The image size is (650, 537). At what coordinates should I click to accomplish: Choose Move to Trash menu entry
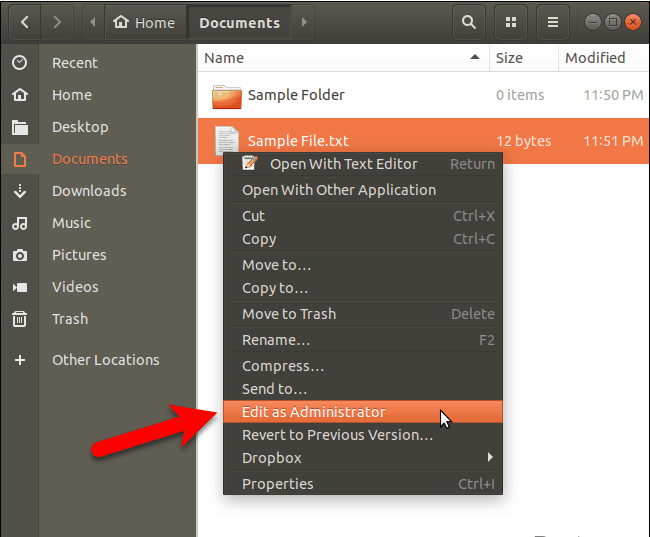click(x=289, y=314)
